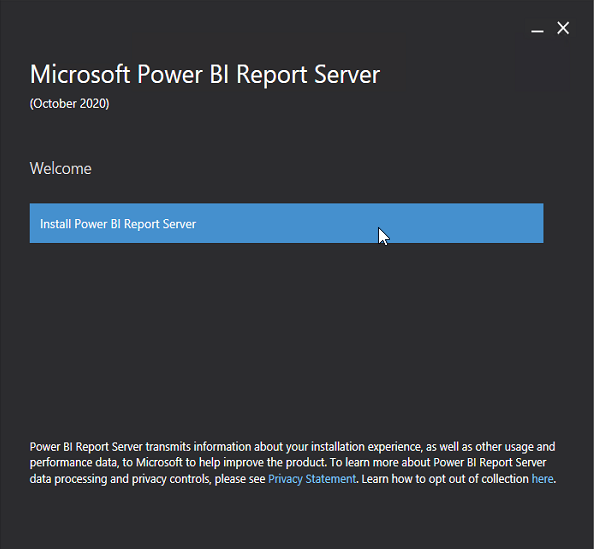Start installation via the blue Install bar
The image size is (595, 549).
[x=286, y=223]
